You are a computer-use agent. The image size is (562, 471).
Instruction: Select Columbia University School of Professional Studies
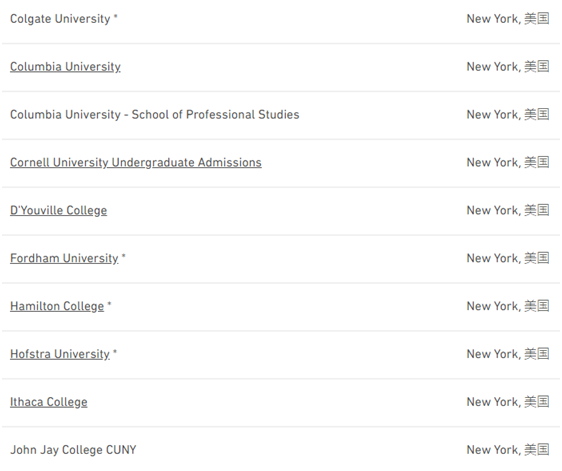154,115
